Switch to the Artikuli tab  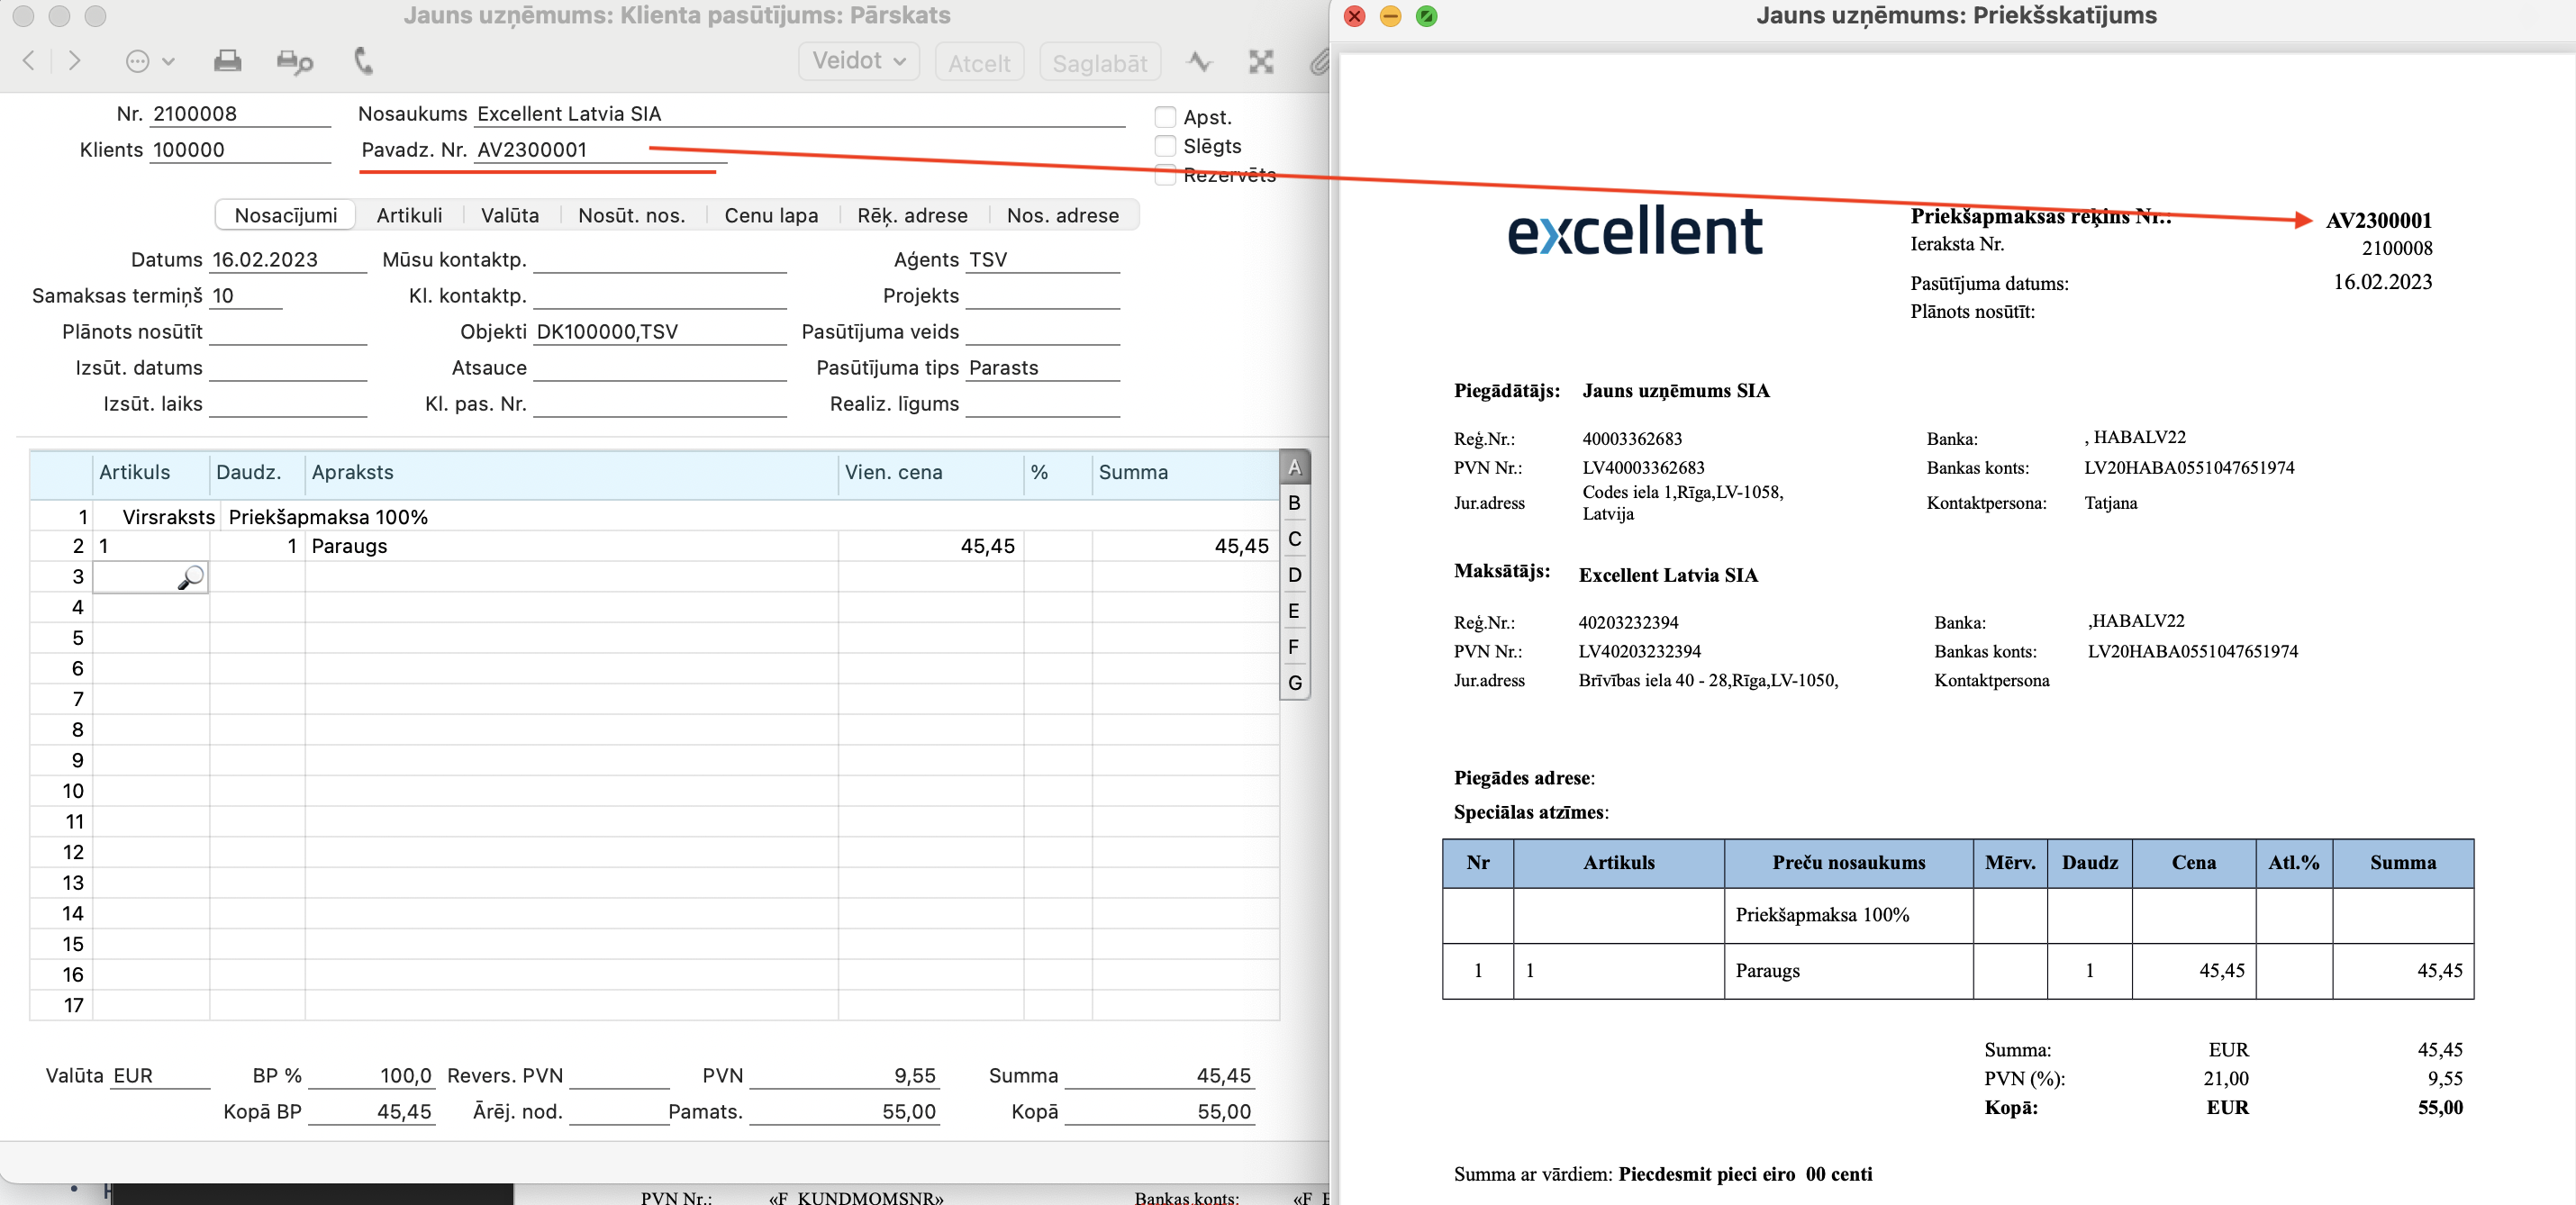pos(409,215)
